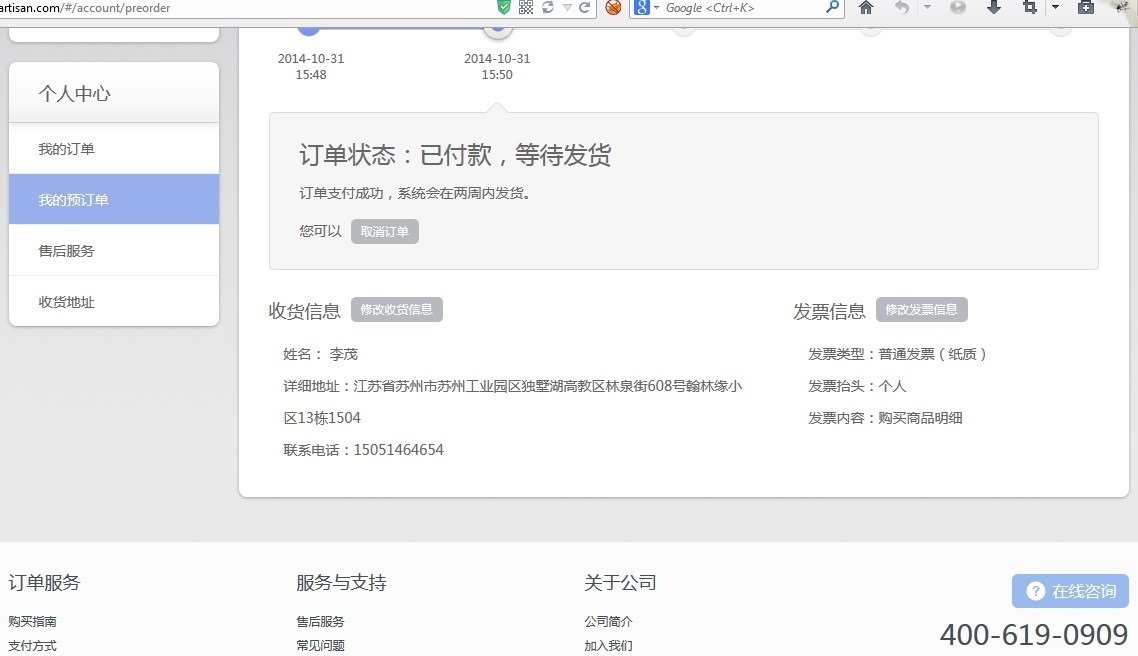The image size is (1138, 656).
Task: Click the 收货信息 section heading
Action: [305, 311]
